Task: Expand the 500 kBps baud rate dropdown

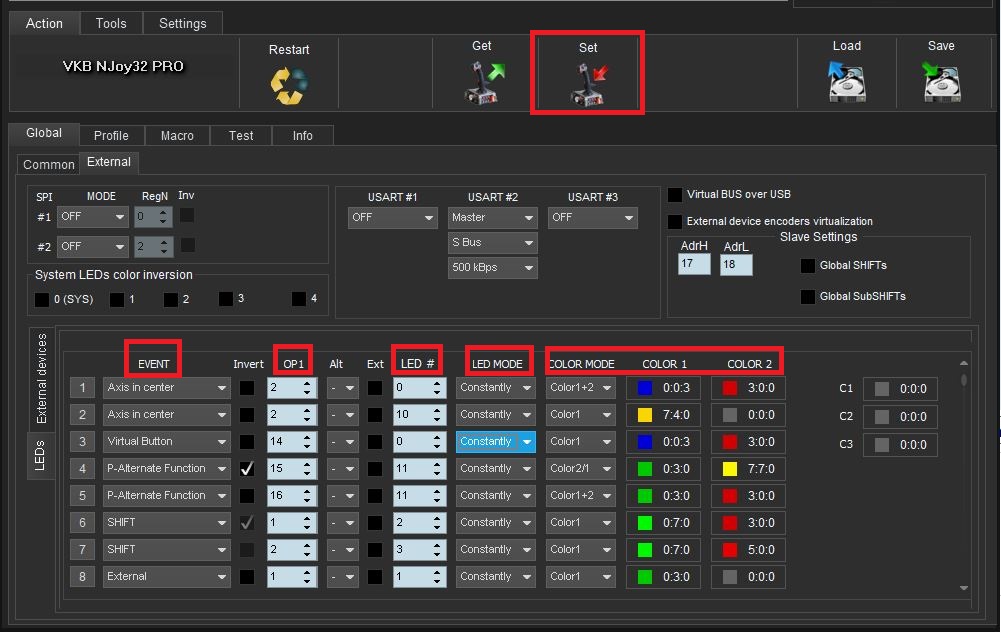Action: (492, 267)
